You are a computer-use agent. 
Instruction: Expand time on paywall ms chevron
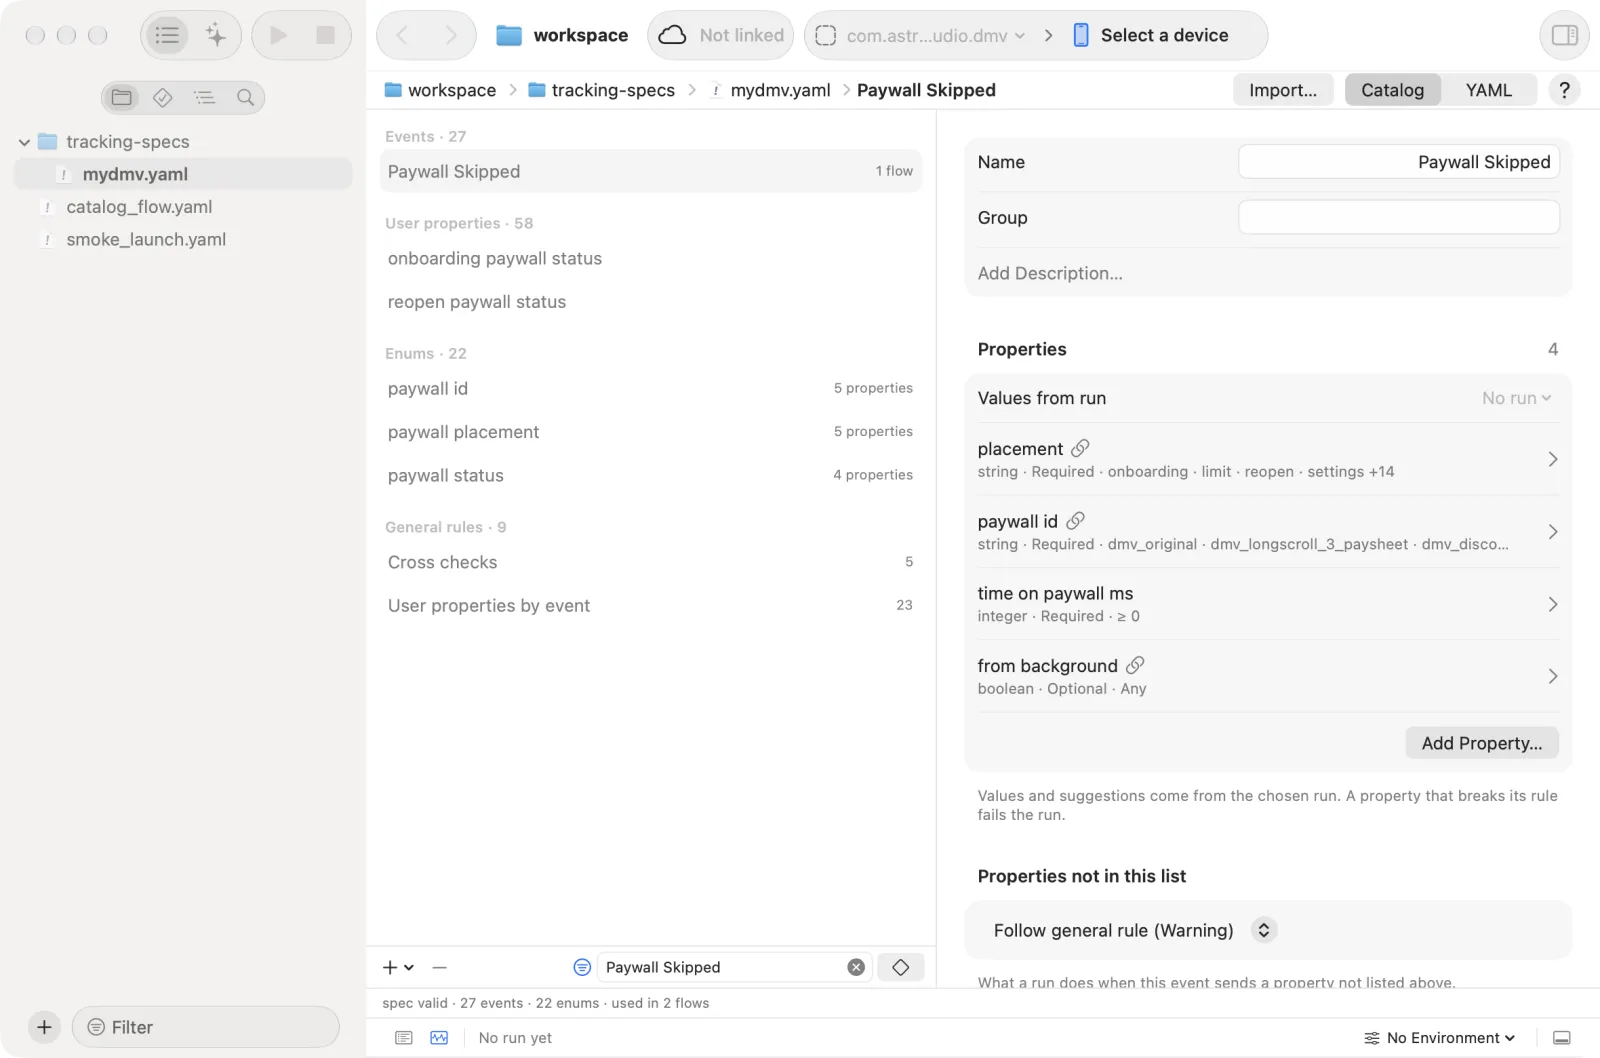[x=1552, y=604]
